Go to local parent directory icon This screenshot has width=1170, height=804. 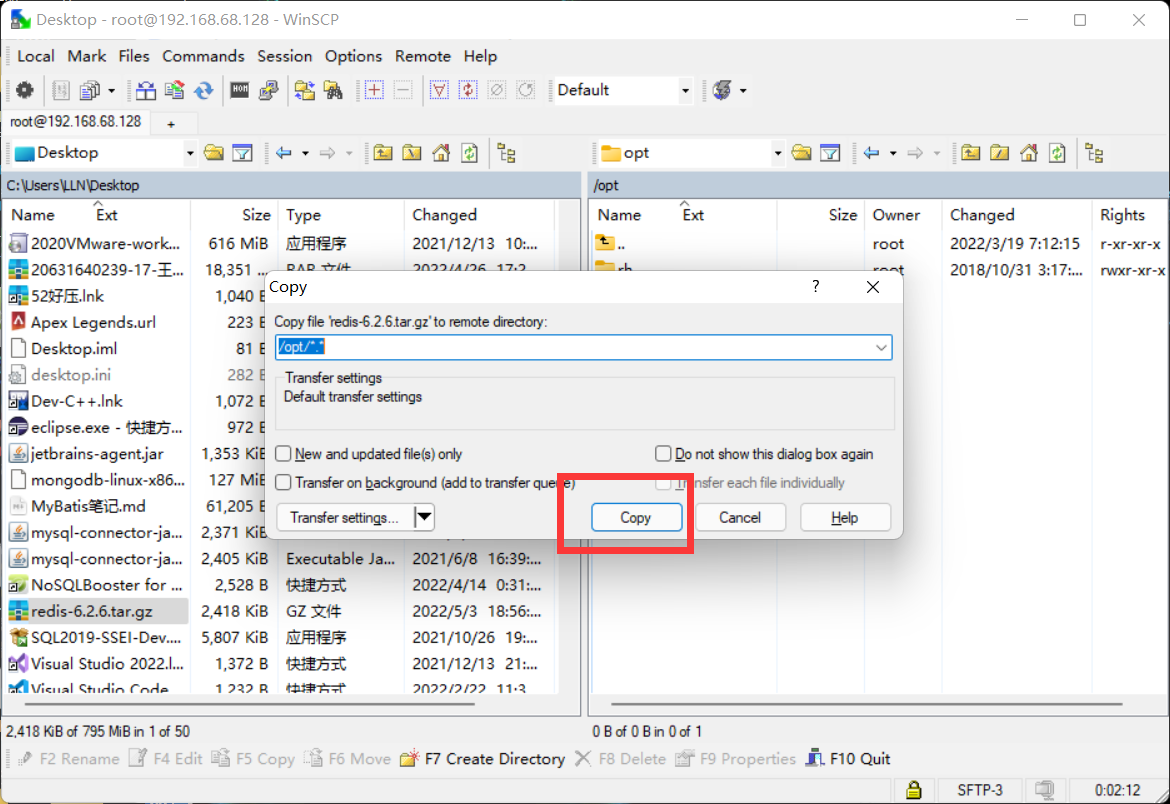coord(383,153)
